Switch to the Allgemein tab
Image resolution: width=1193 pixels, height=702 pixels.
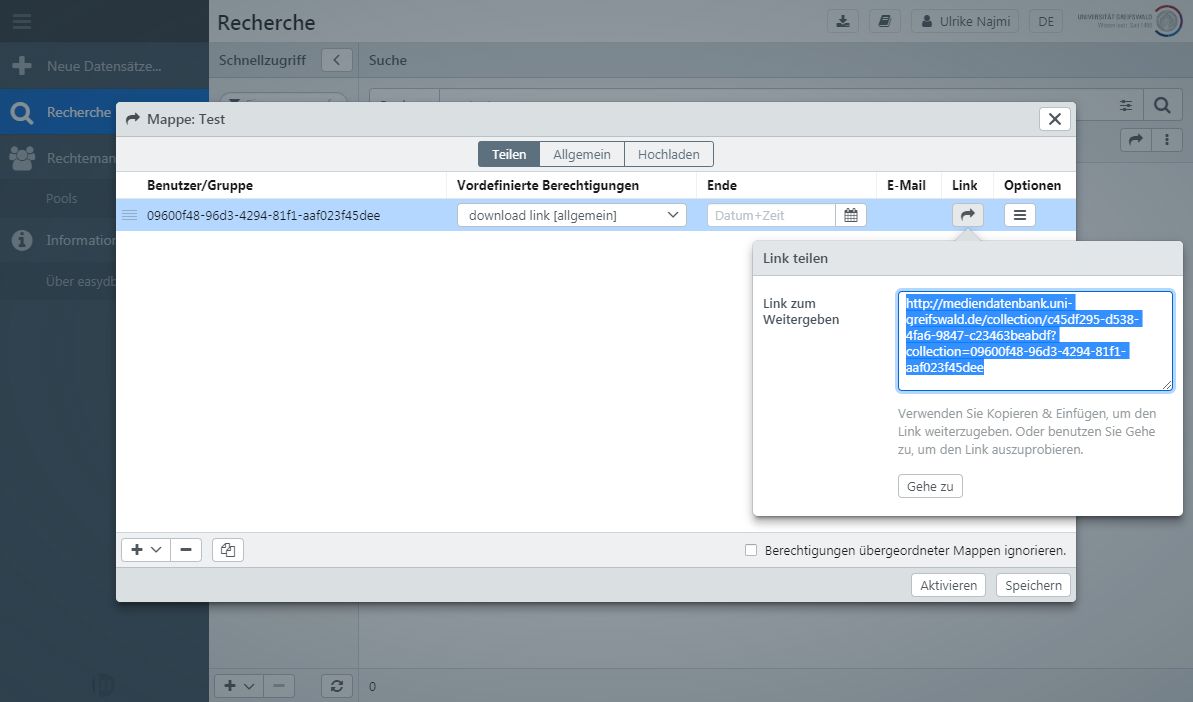coord(582,155)
